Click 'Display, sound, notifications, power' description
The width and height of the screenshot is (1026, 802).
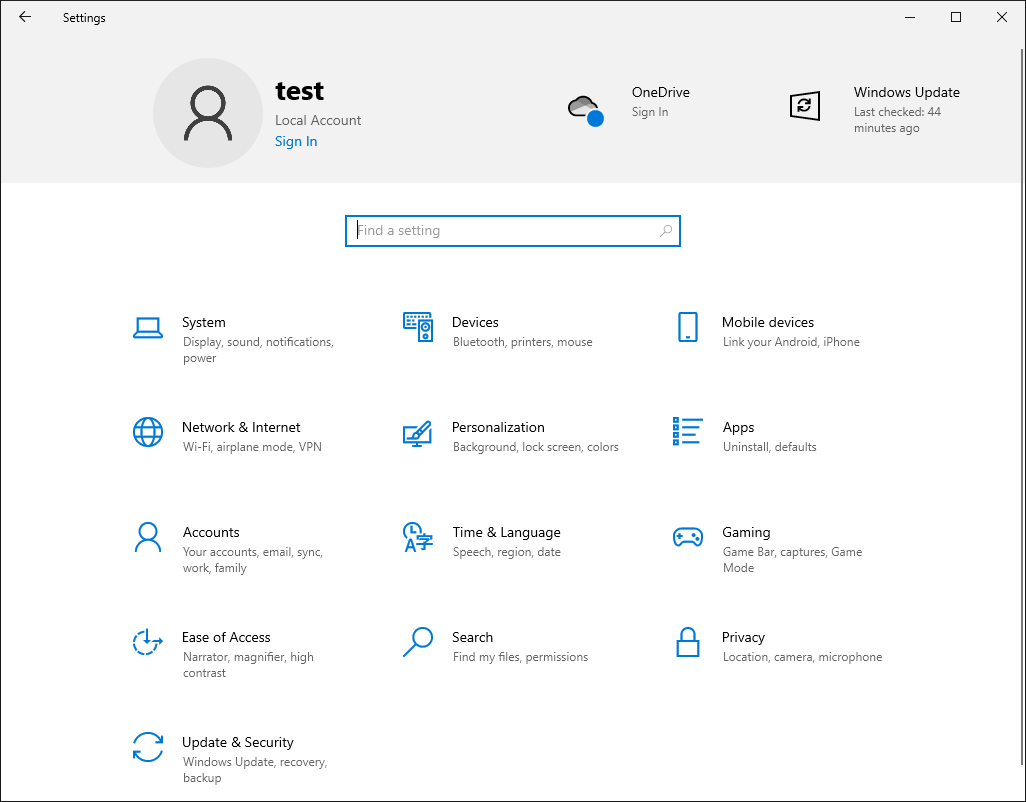point(258,350)
